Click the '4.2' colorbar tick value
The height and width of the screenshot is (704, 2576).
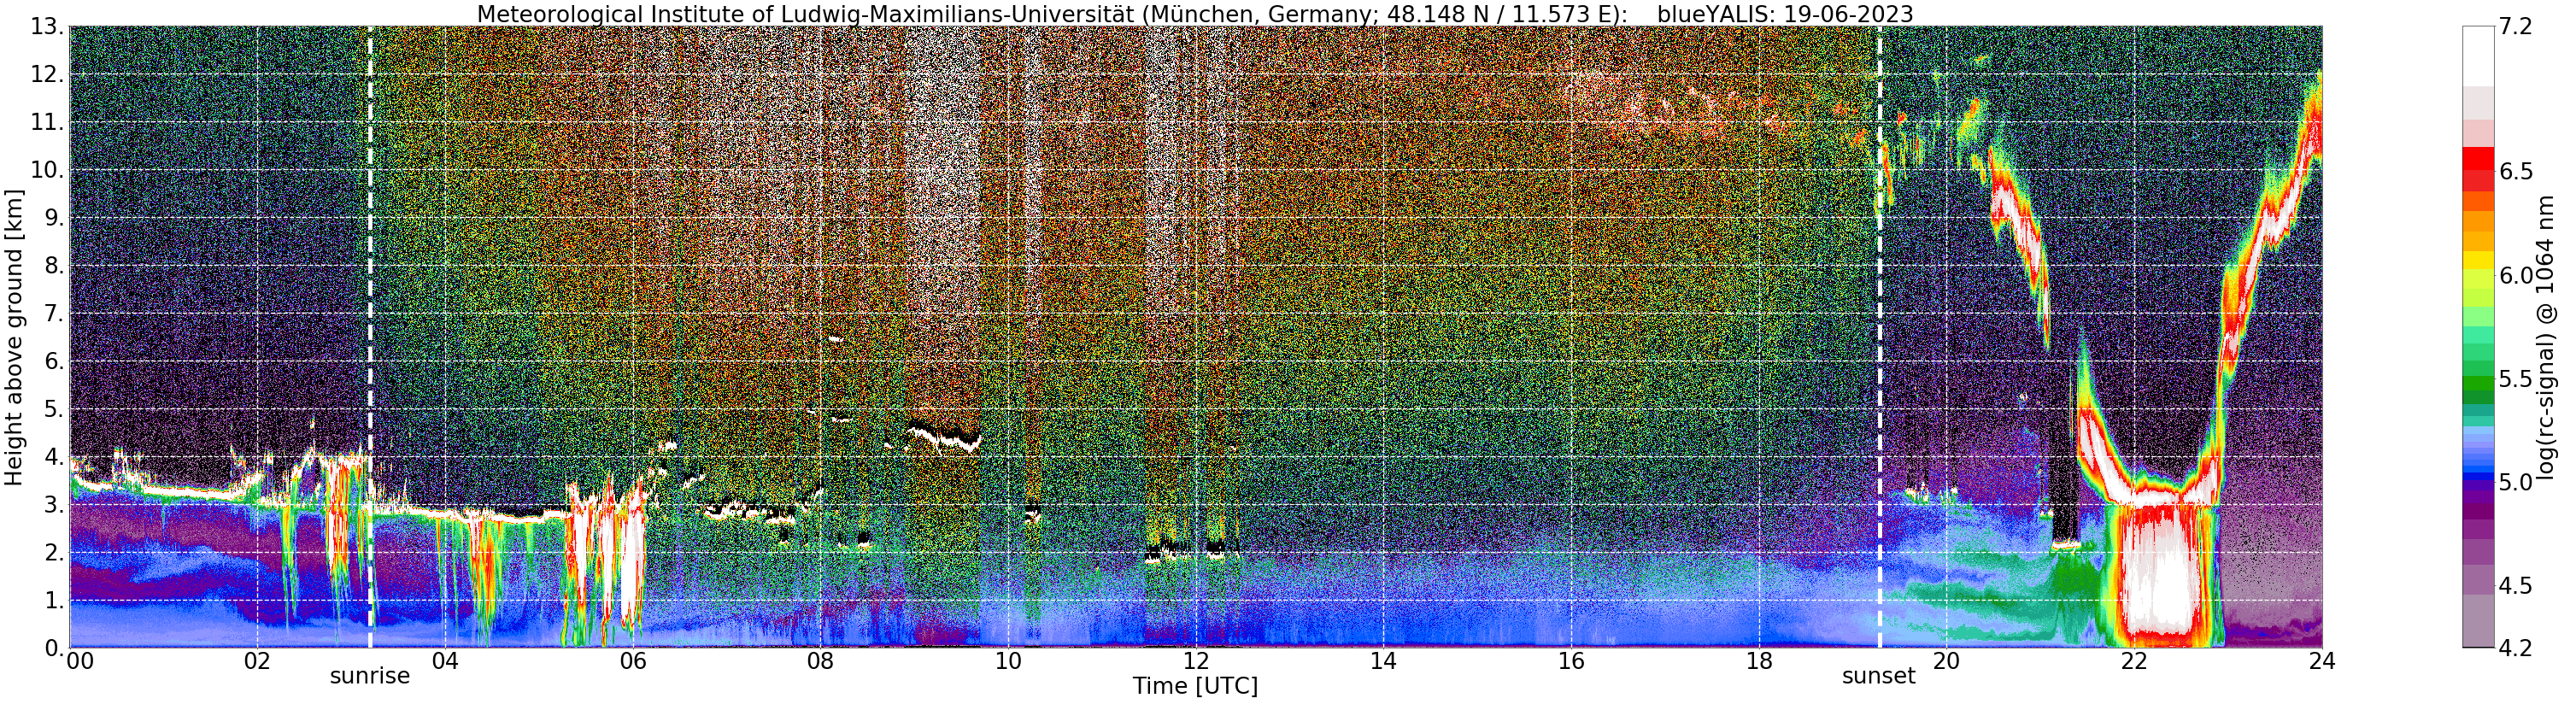[2515, 648]
